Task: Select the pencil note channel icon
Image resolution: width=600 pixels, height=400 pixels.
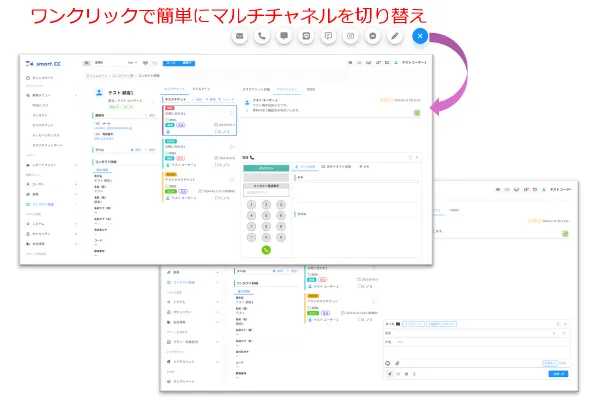Action: pos(395,36)
